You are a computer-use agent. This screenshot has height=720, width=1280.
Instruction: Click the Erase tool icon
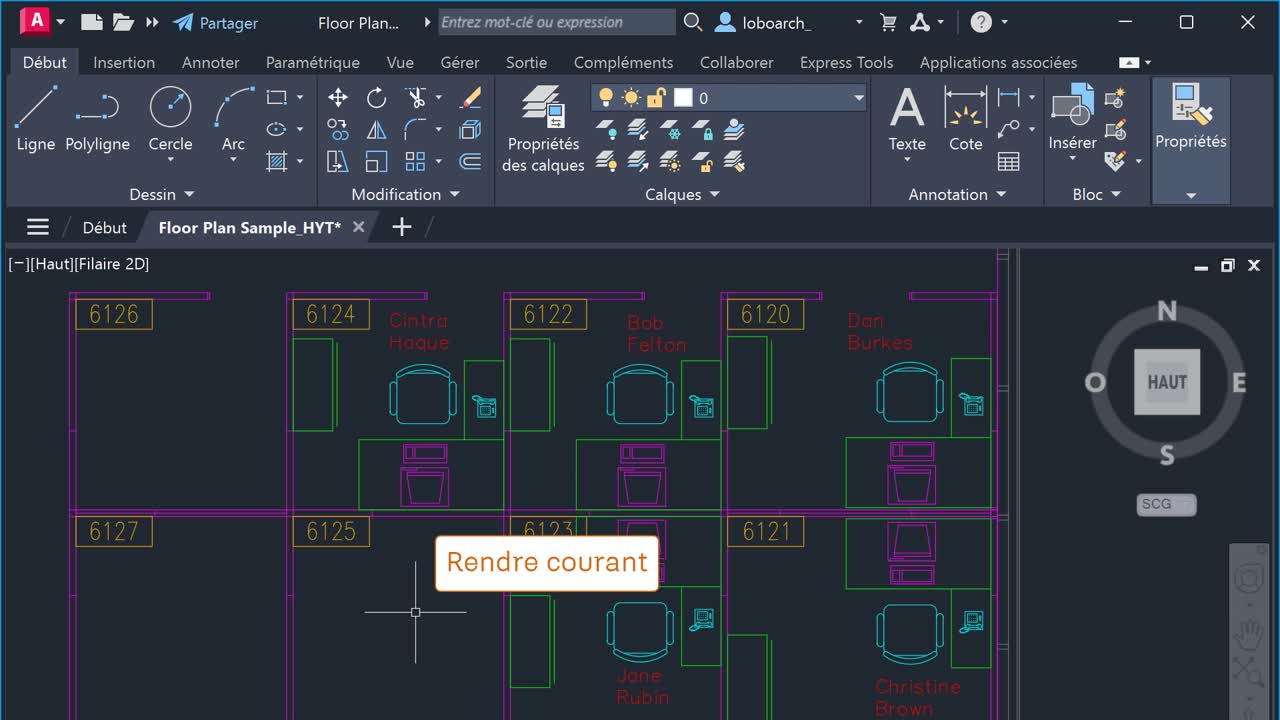[x=470, y=97]
